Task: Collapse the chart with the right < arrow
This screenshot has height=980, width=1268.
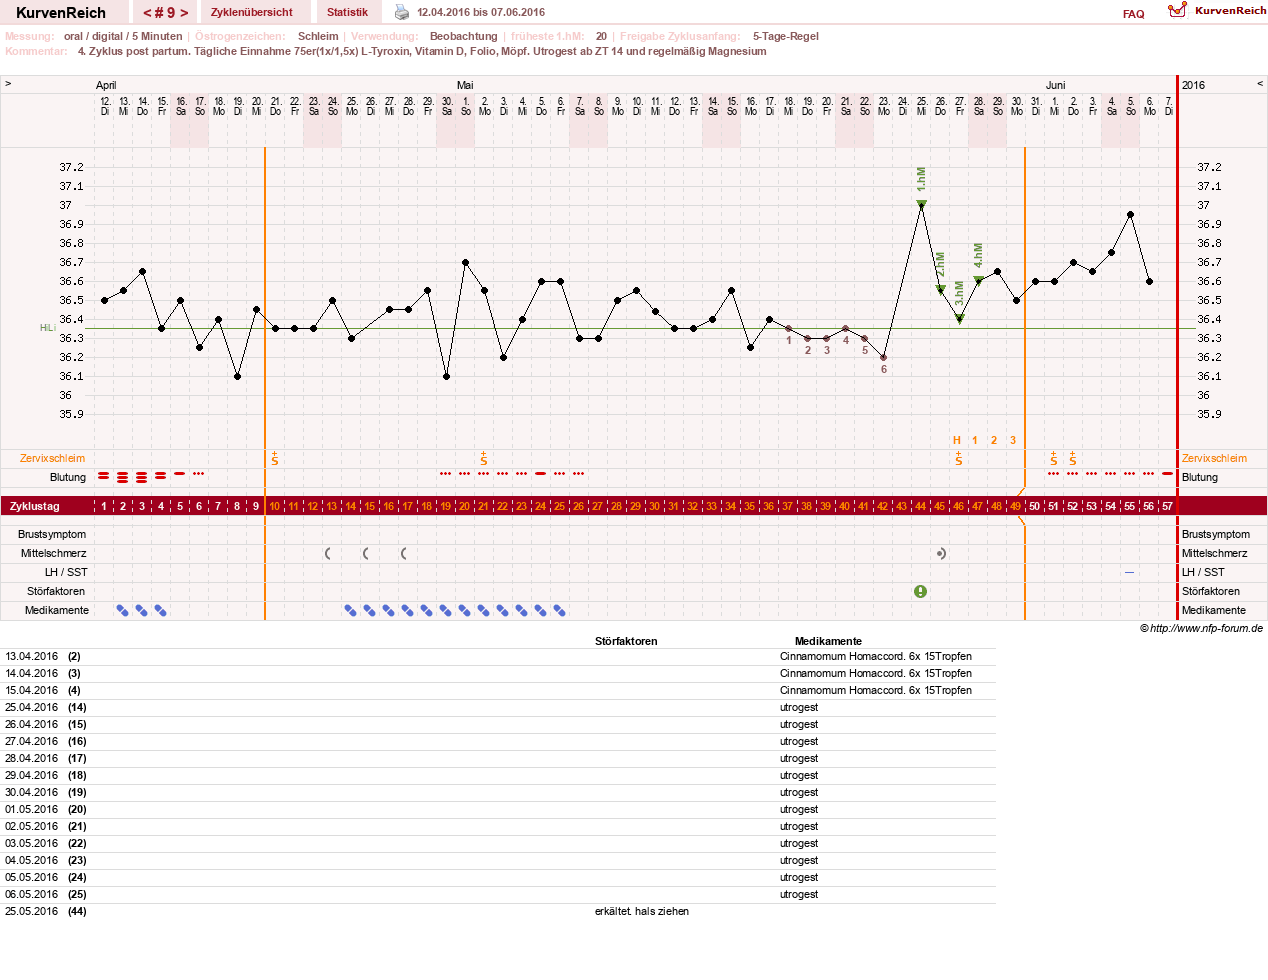Action: (1260, 84)
